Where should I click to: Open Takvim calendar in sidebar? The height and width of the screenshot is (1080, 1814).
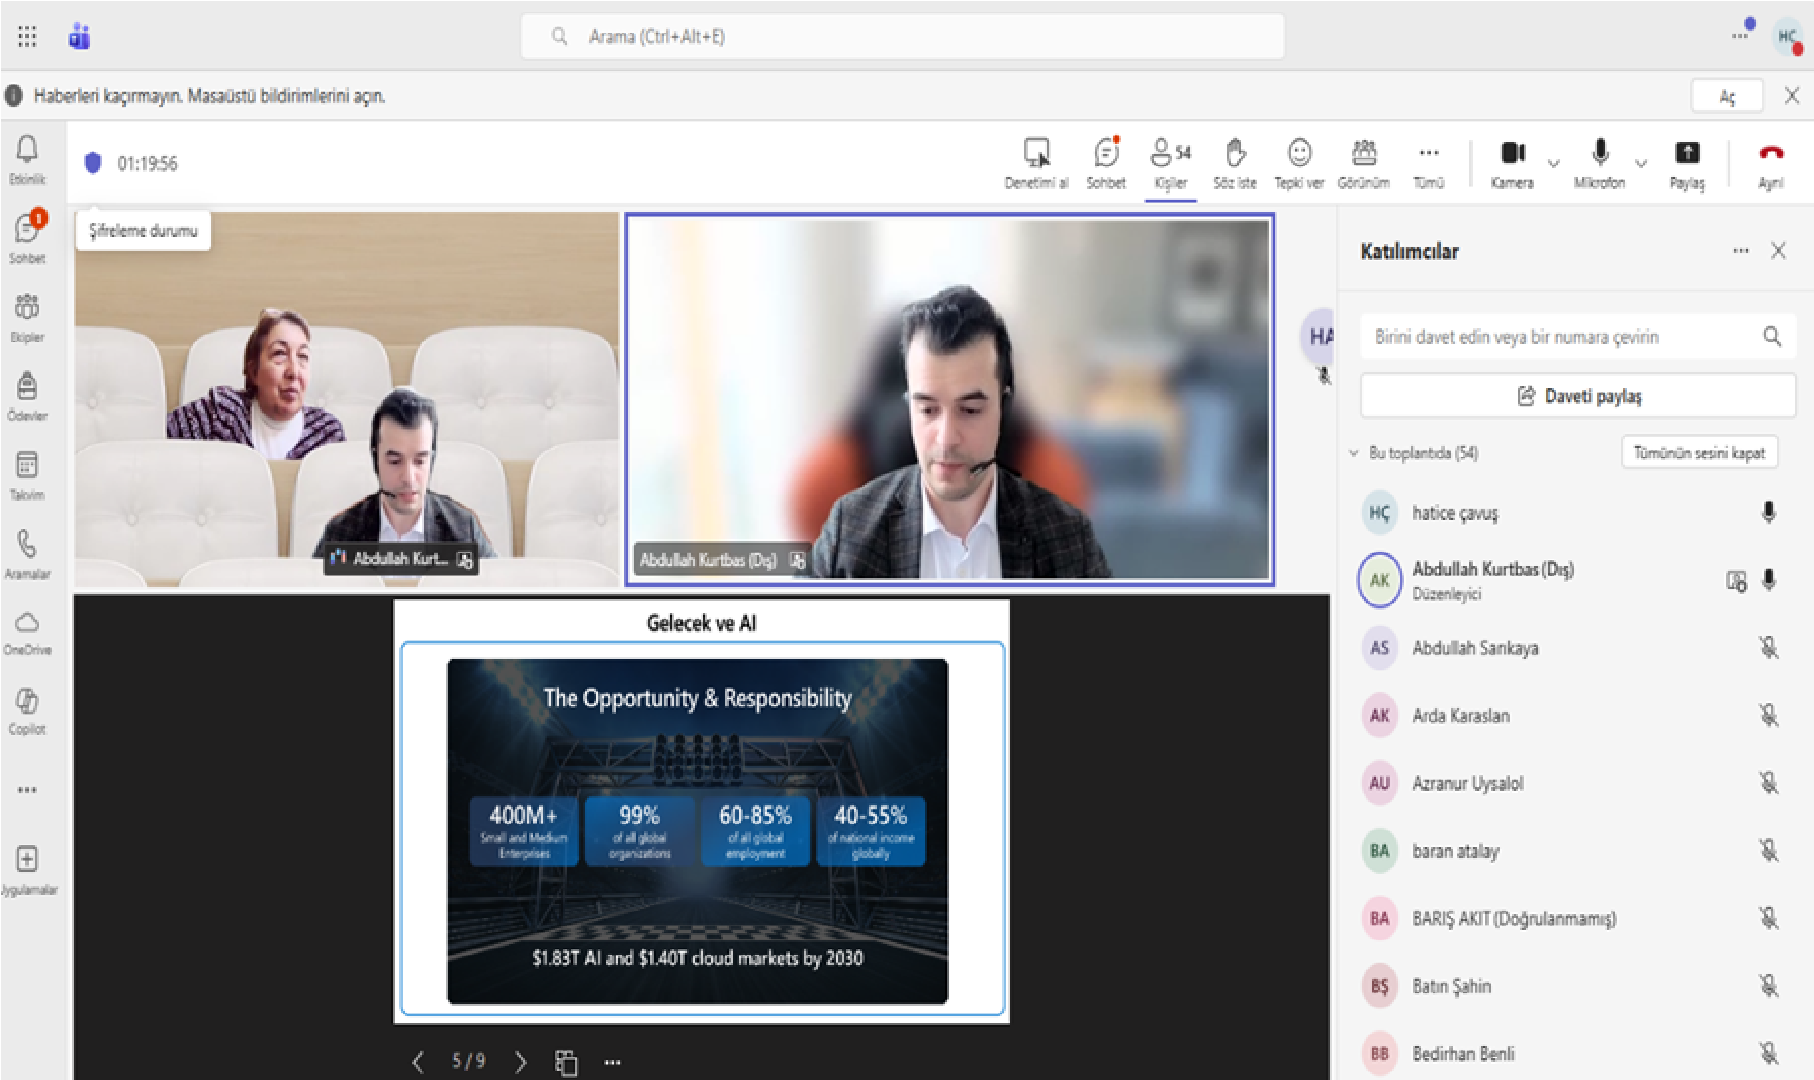[x=27, y=474]
